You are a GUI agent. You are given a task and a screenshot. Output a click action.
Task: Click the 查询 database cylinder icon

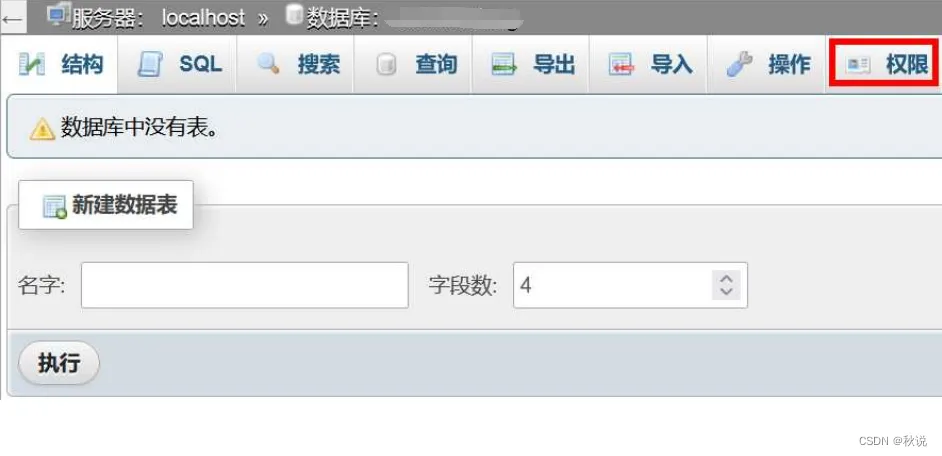point(386,65)
